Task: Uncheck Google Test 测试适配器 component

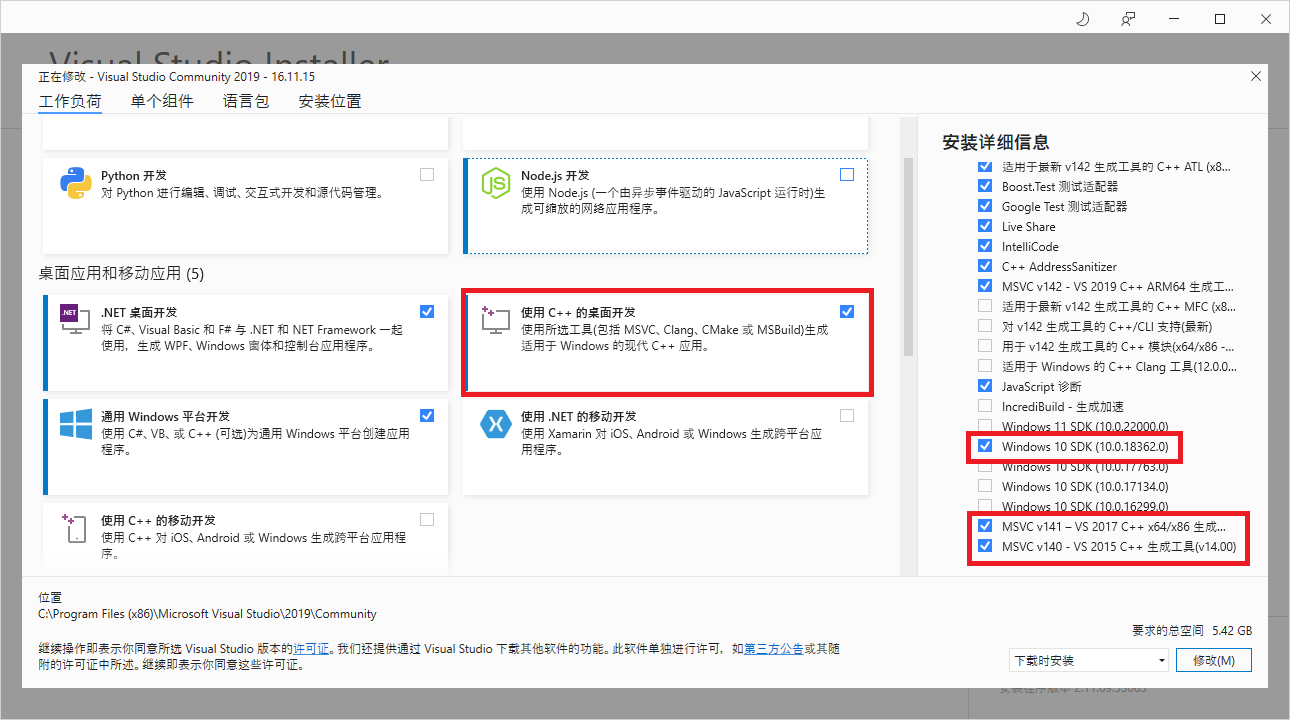Action: pos(985,206)
